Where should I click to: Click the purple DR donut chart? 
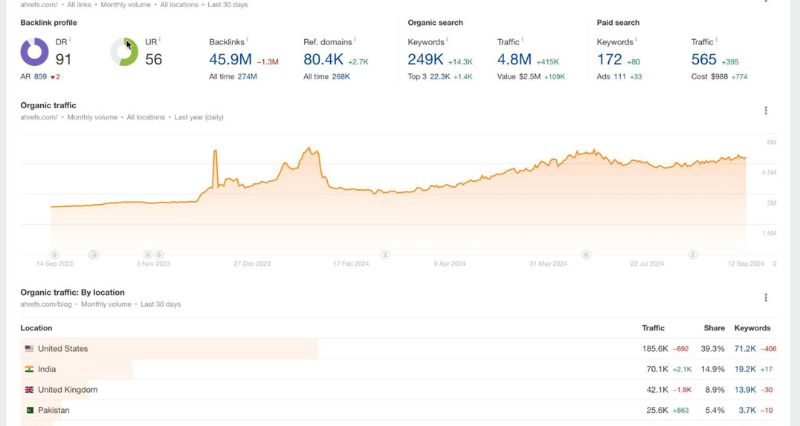click(x=34, y=52)
